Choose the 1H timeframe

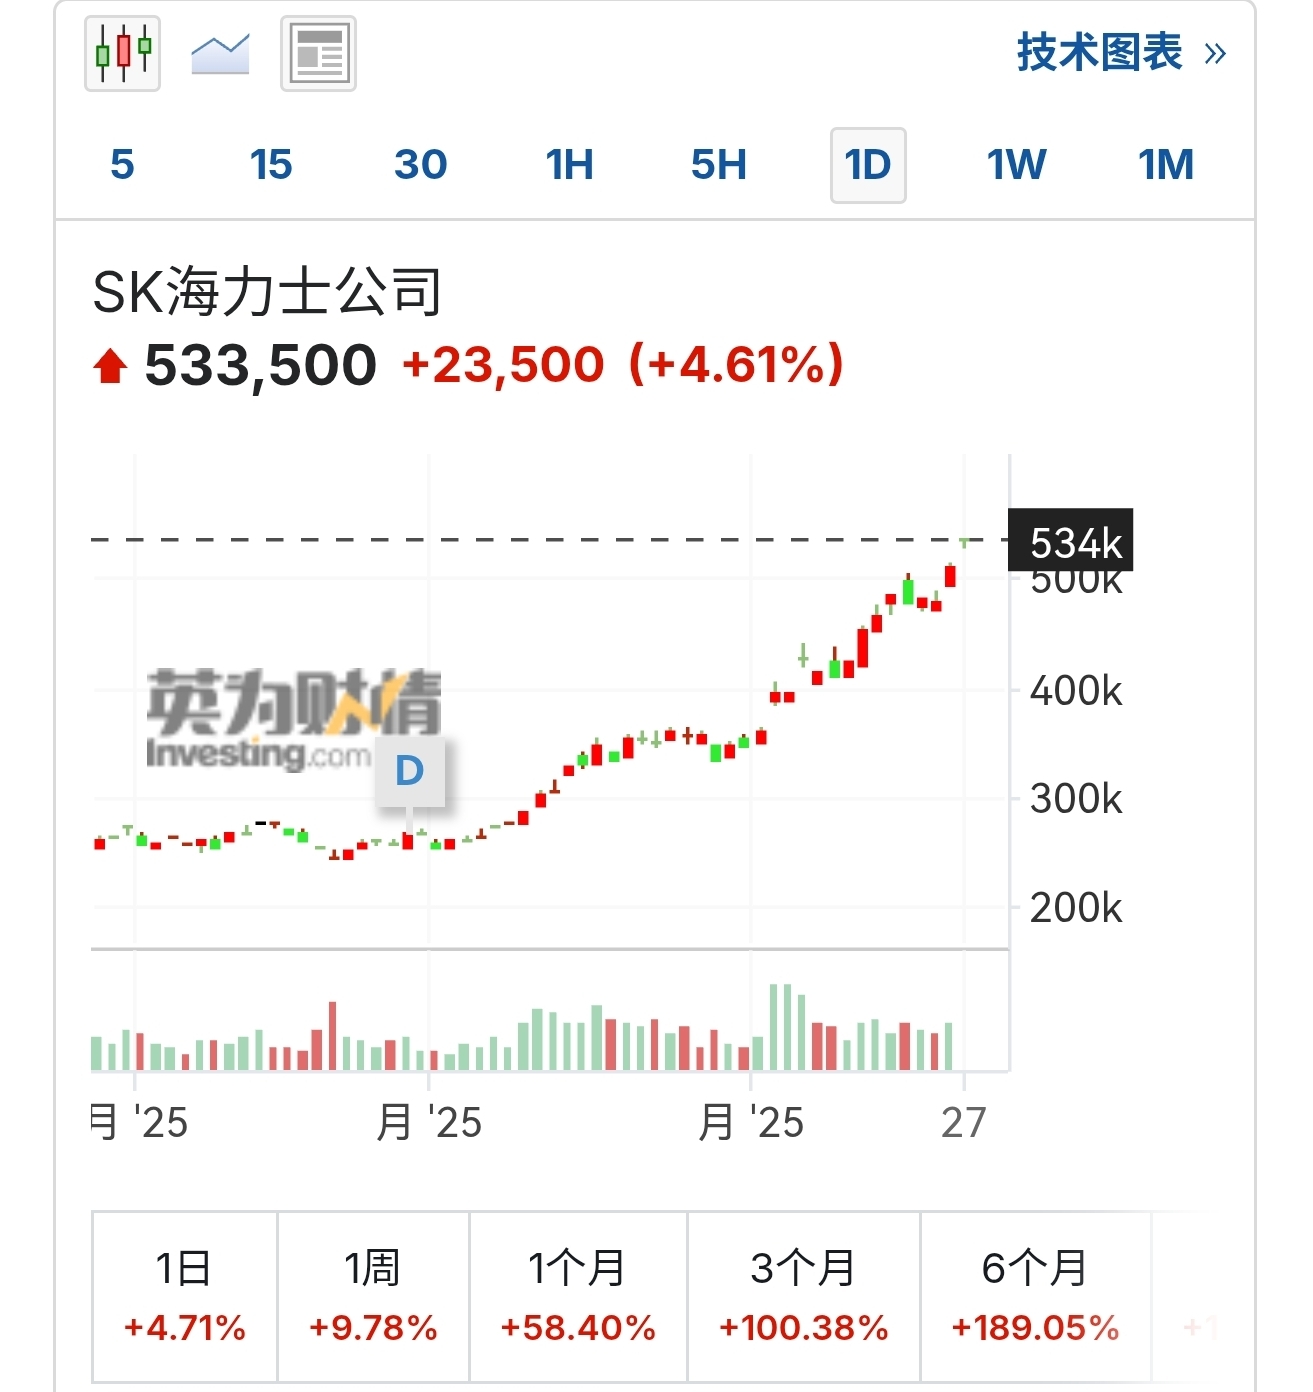(x=569, y=165)
